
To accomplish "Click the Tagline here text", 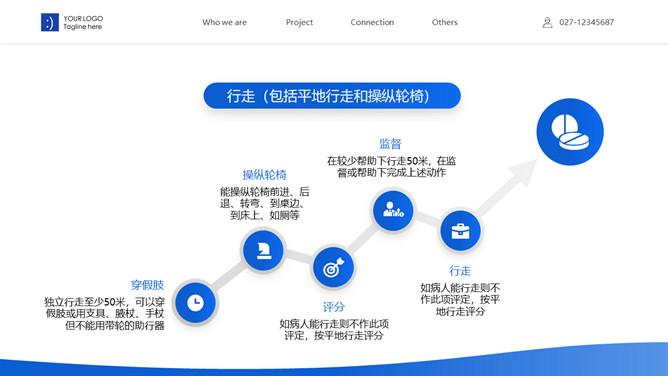I will [83, 26].
